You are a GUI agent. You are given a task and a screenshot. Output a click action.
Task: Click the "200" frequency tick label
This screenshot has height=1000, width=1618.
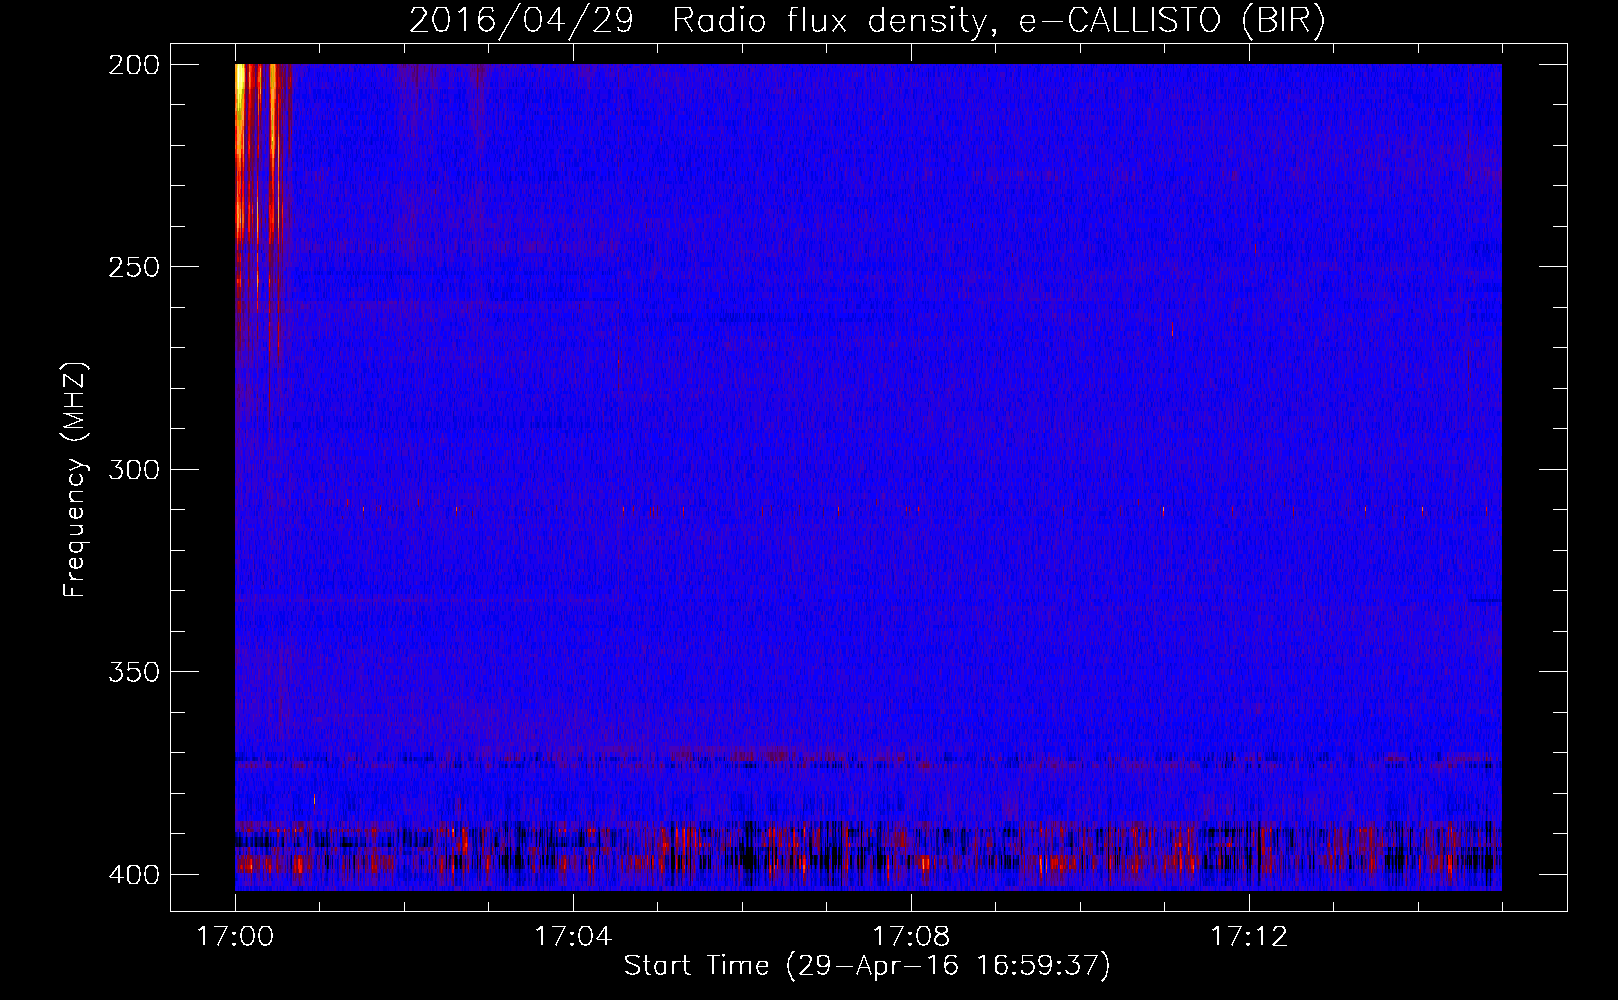(134, 64)
